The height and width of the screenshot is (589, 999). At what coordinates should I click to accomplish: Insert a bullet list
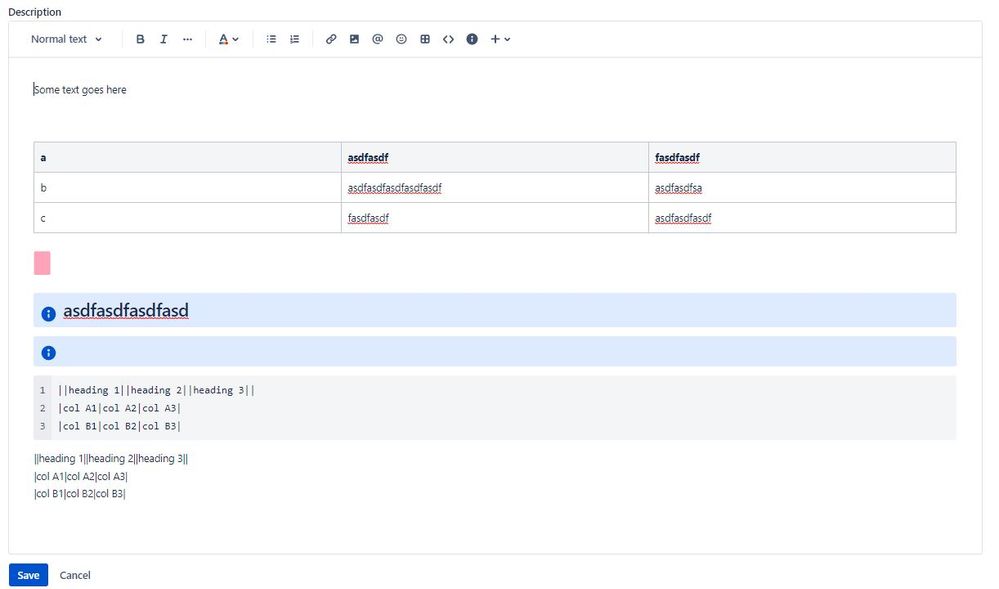tap(271, 39)
